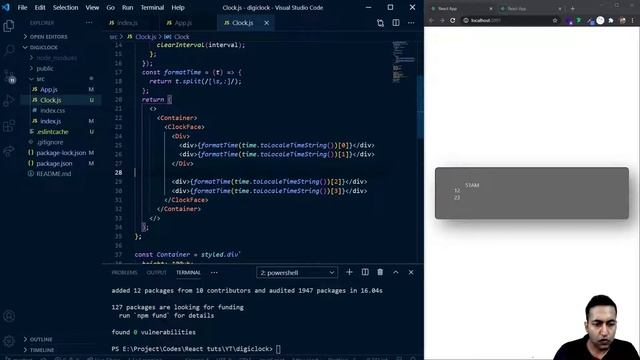
Task: Open App.js in the file explorer
Action: pos(49,89)
